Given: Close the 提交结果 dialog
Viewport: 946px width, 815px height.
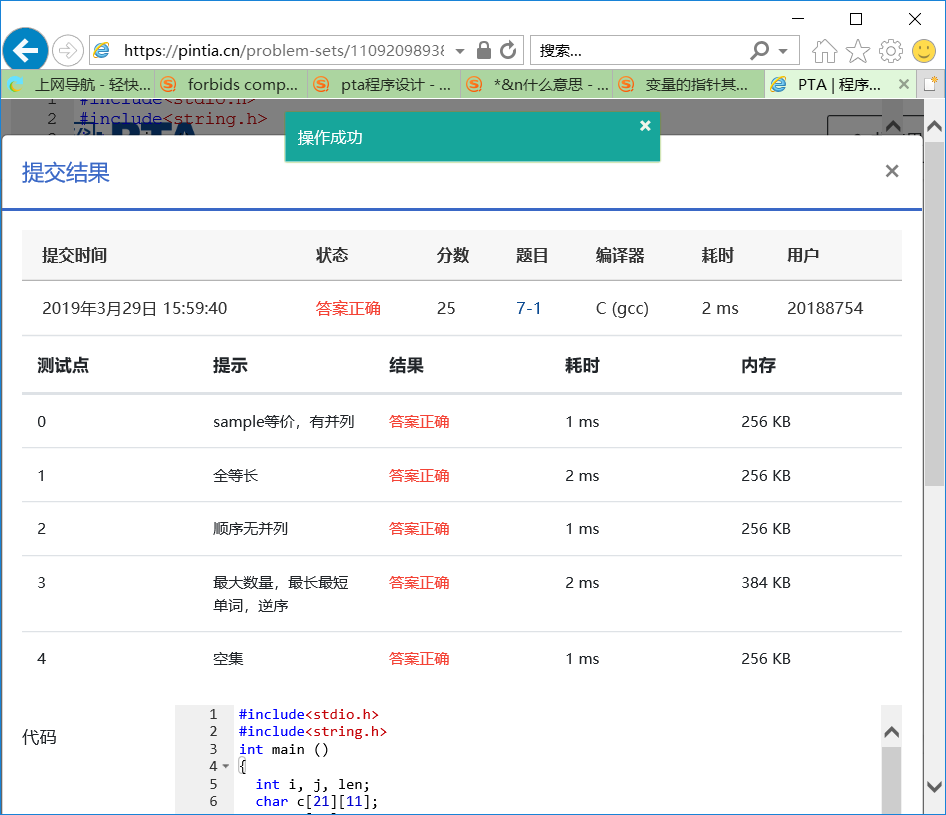Looking at the screenshot, I should [892, 171].
